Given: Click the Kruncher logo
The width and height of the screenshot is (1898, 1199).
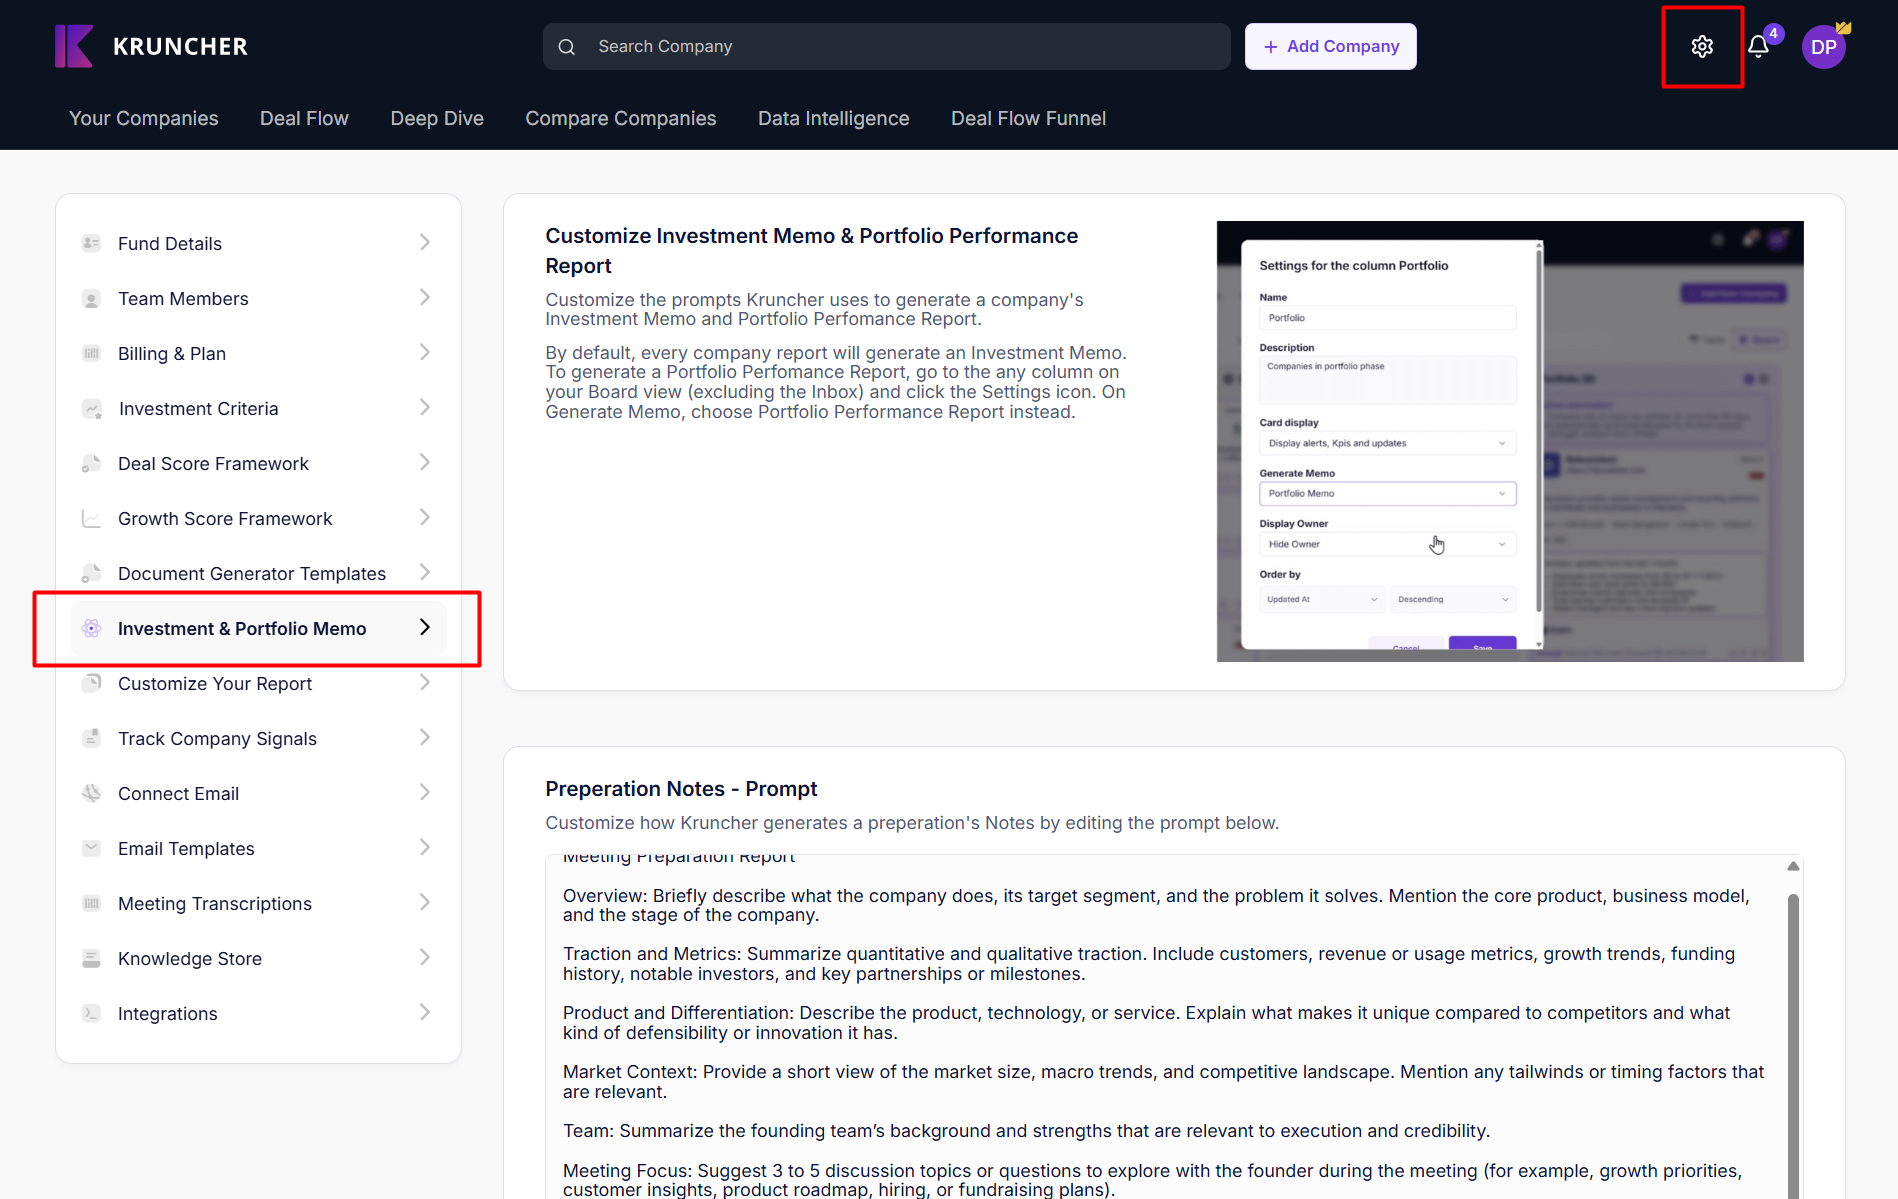Looking at the screenshot, I should coord(151,46).
